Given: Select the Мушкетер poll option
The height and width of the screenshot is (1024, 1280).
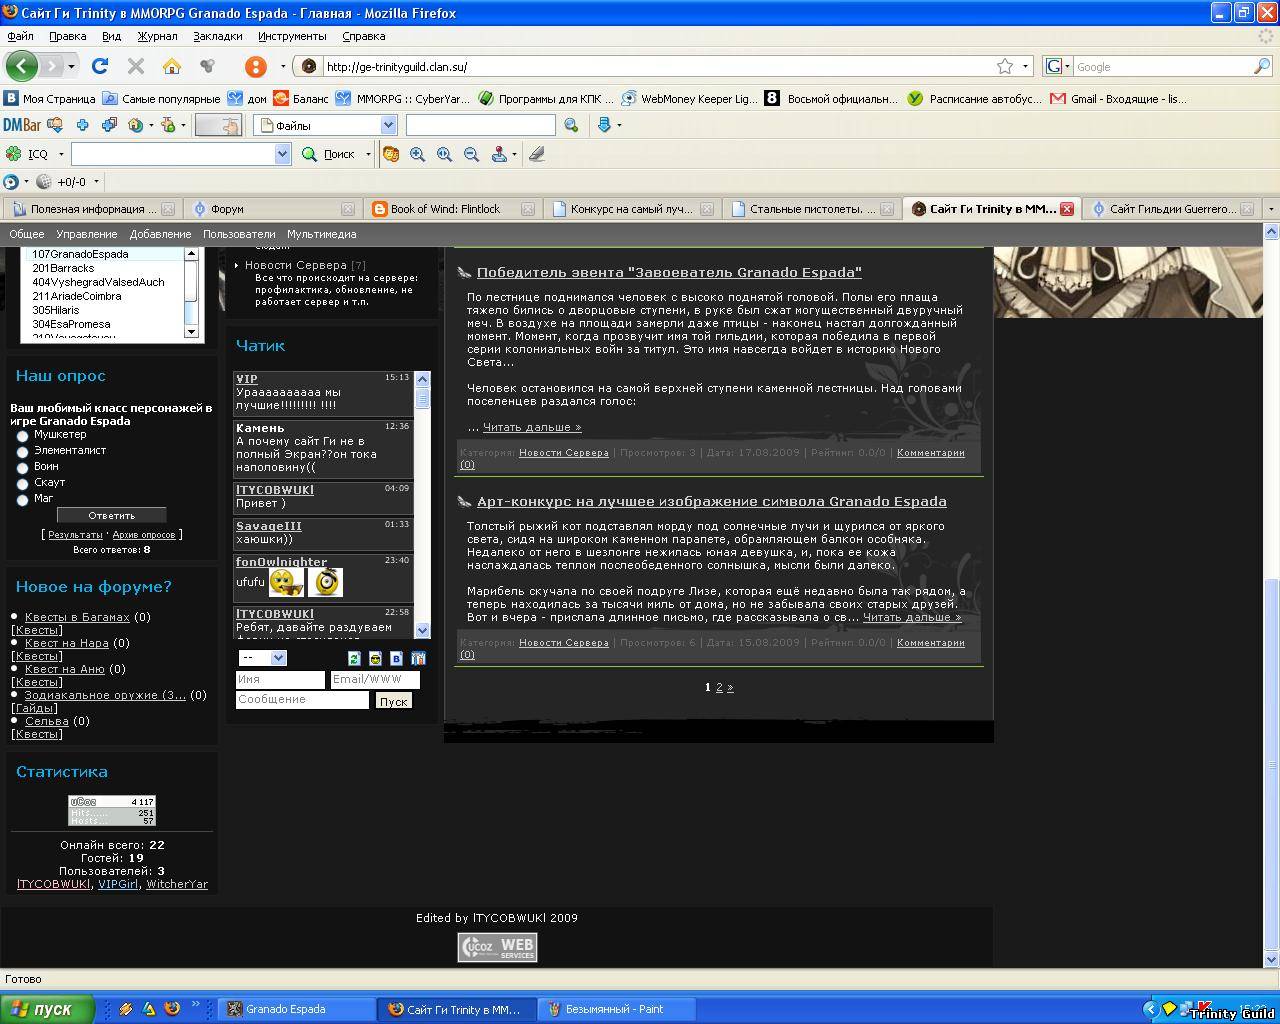Looking at the screenshot, I should 22,437.
